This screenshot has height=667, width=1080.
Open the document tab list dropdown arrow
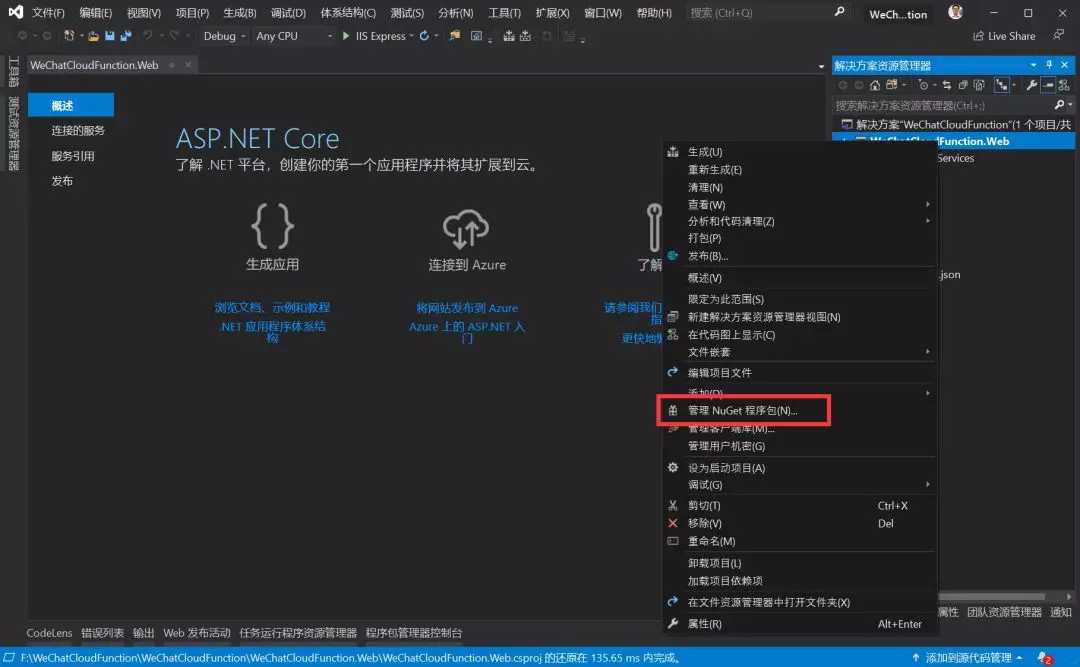click(821, 66)
